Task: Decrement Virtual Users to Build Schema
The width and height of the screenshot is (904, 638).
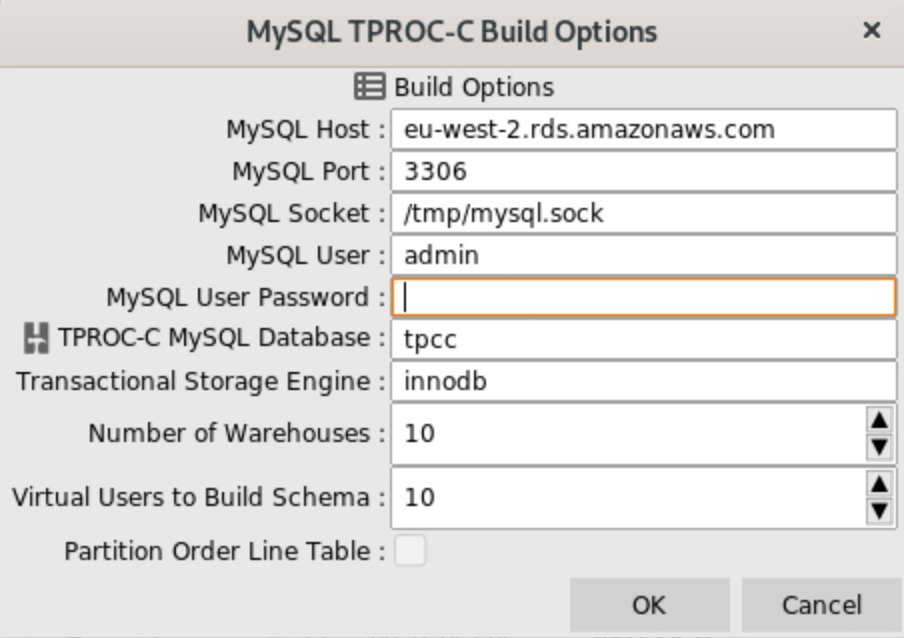Action: [x=879, y=510]
